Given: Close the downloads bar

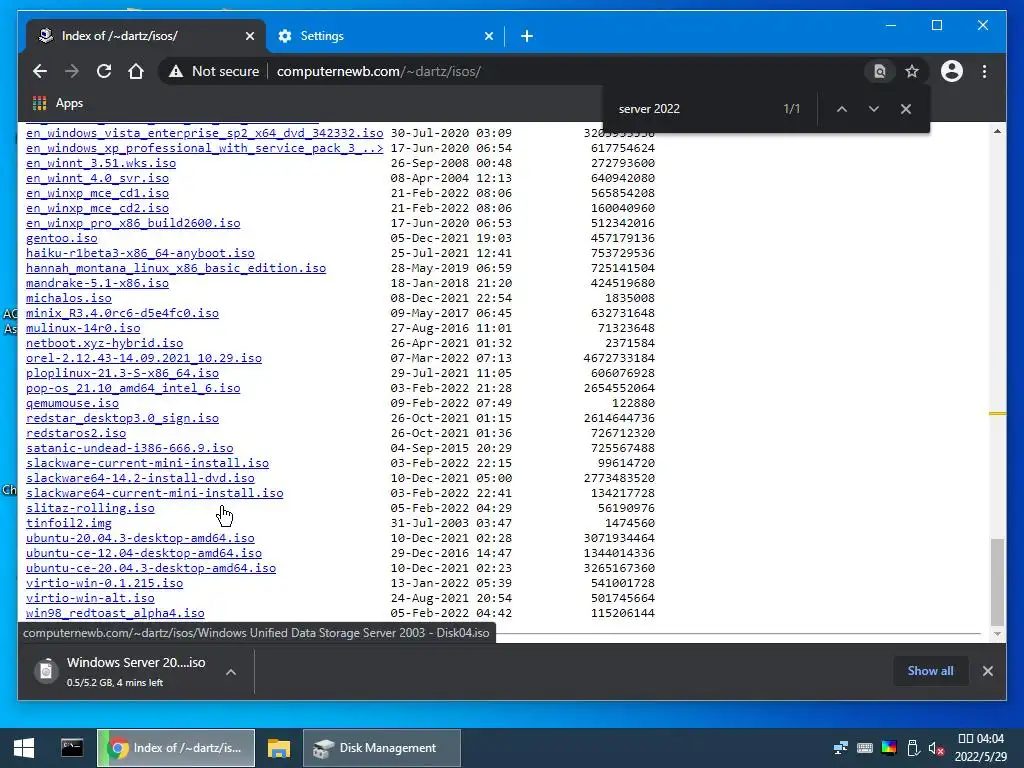Looking at the screenshot, I should tap(987, 671).
